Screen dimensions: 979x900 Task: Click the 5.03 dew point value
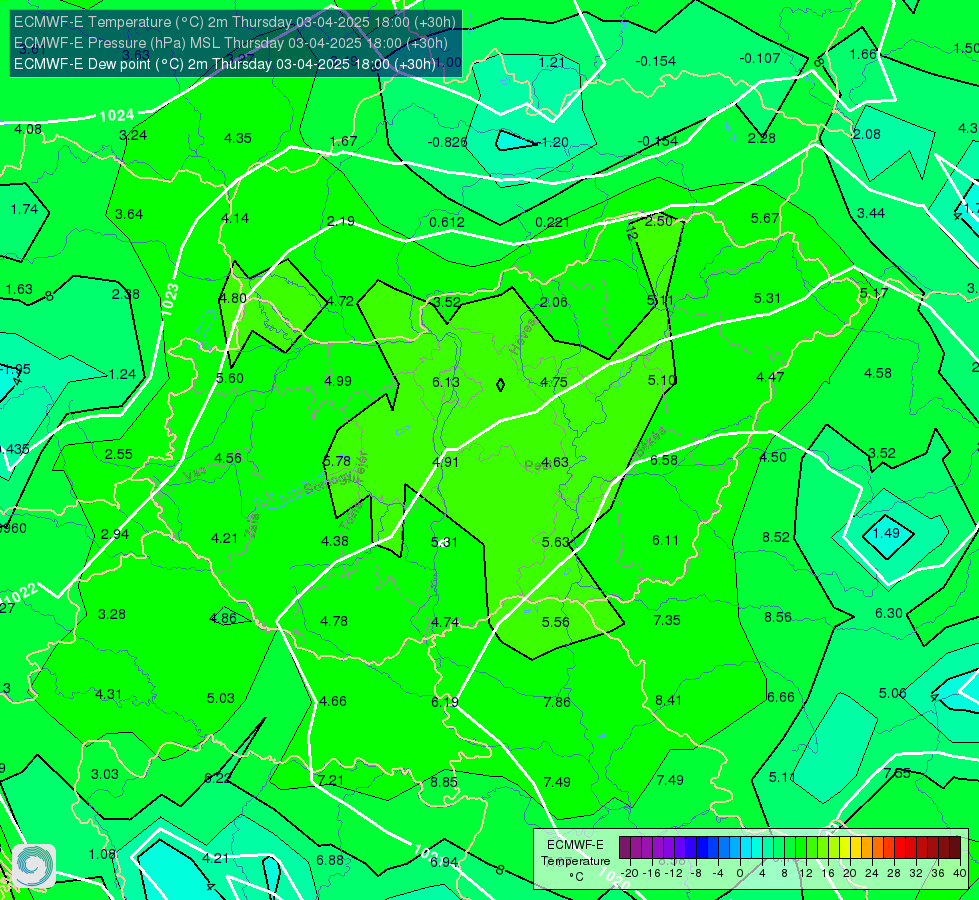point(221,698)
